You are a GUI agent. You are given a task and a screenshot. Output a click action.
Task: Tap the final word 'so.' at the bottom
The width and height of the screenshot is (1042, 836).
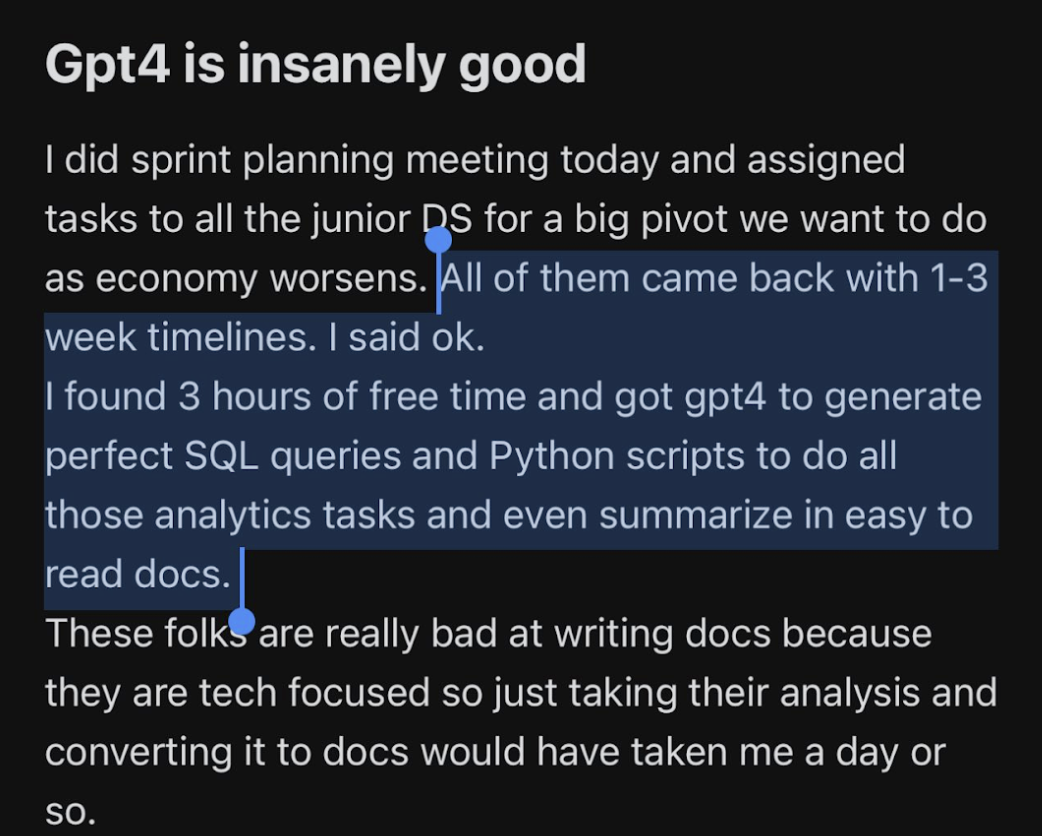[x=70, y=812]
